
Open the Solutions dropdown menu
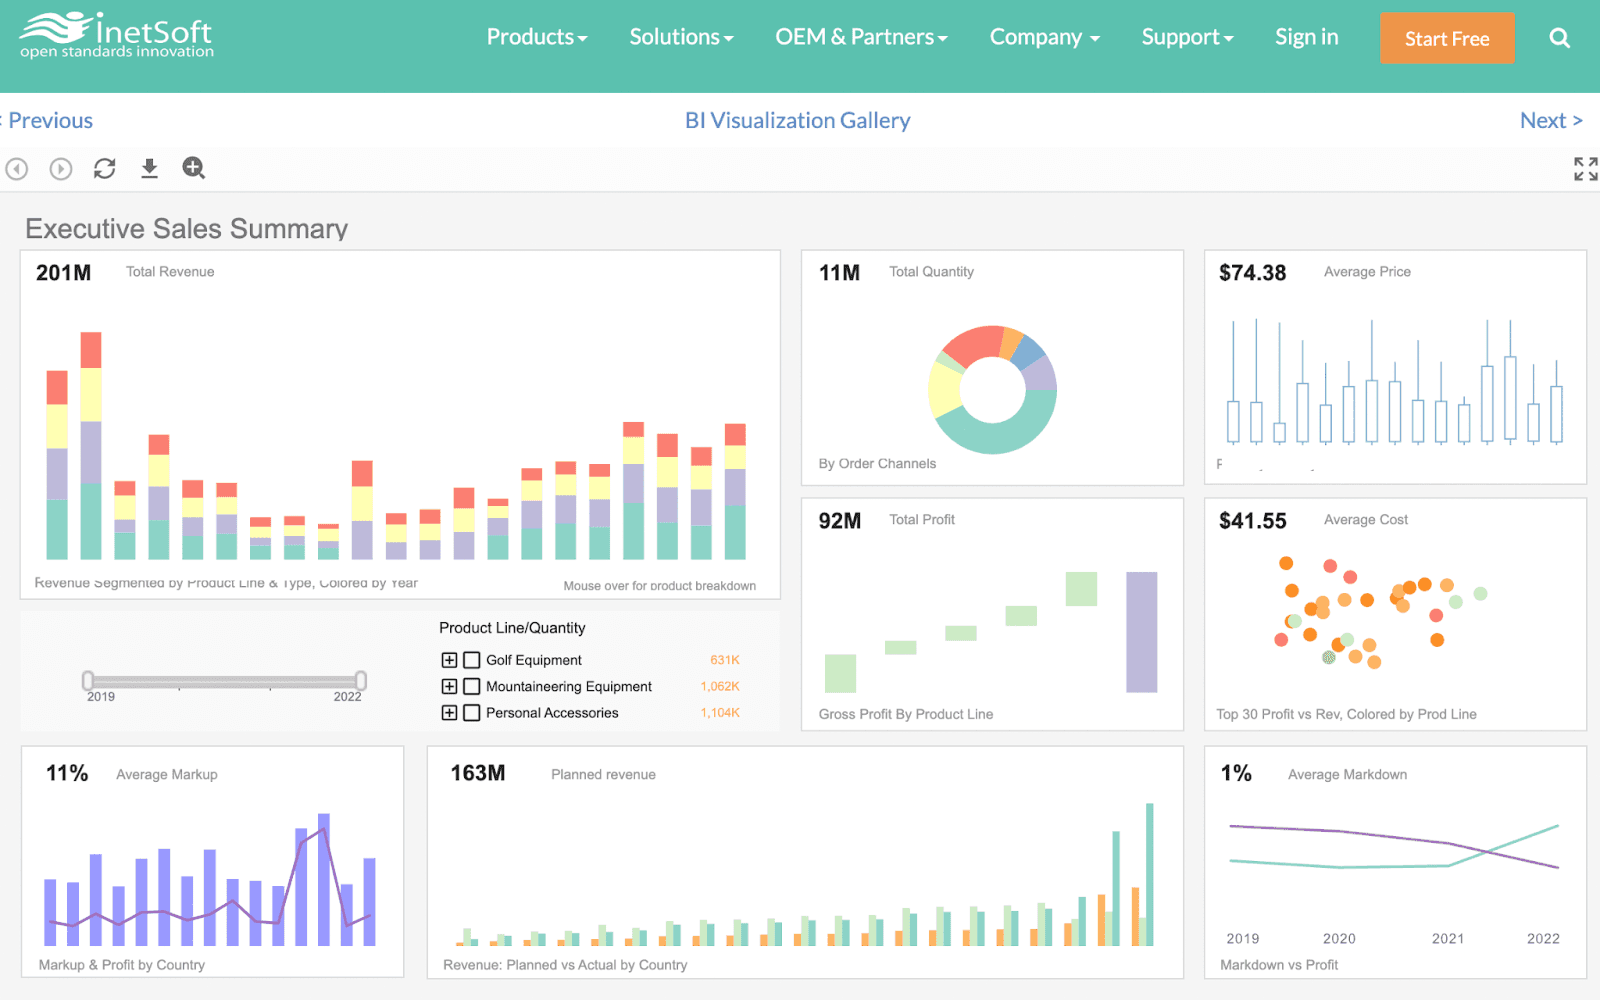point(681,37)
